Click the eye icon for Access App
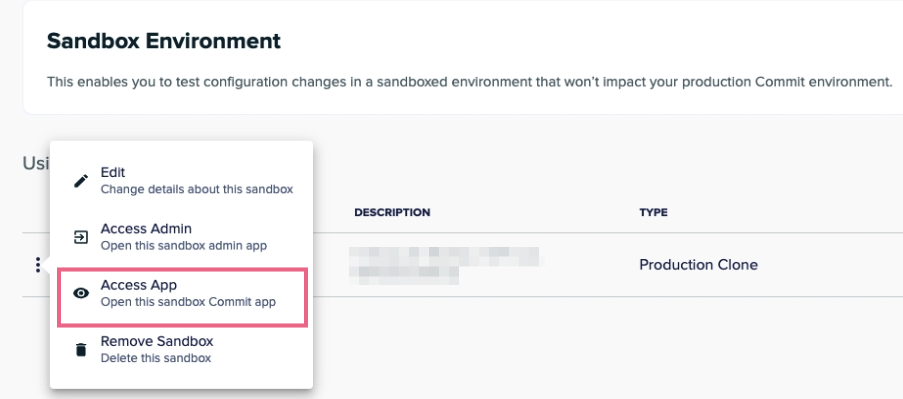This screenshot has width=903, height=399. click(81, 293)
